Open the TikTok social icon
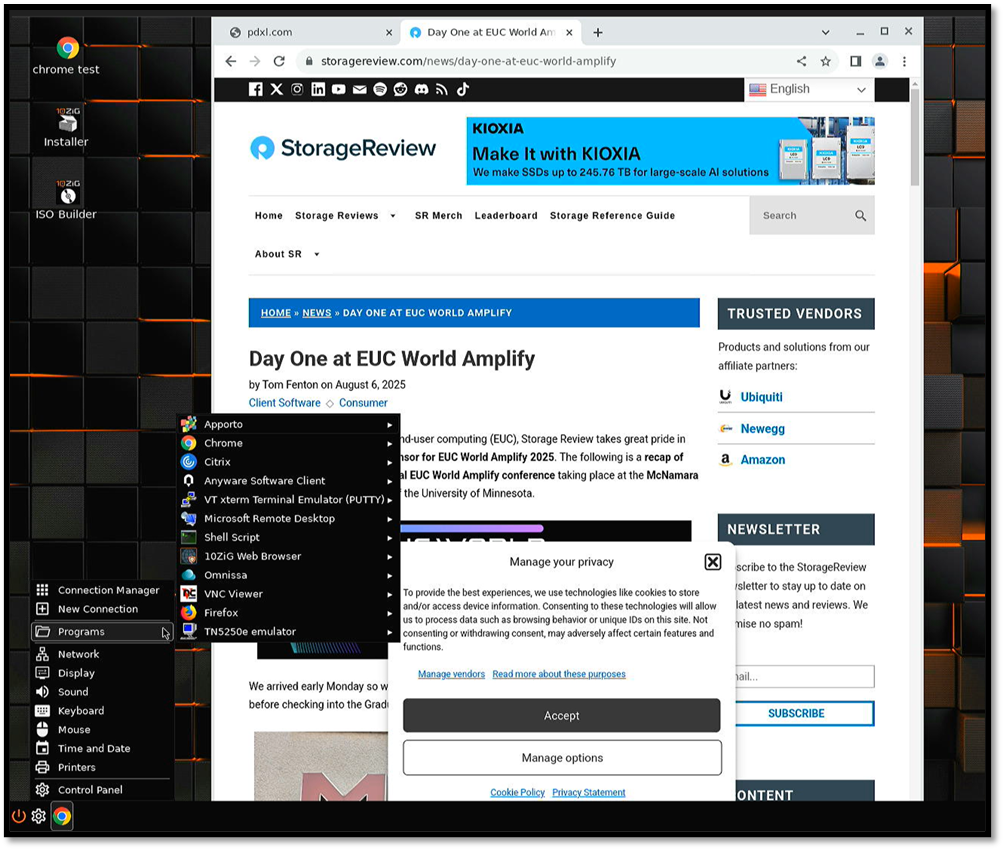 [463, 89]
